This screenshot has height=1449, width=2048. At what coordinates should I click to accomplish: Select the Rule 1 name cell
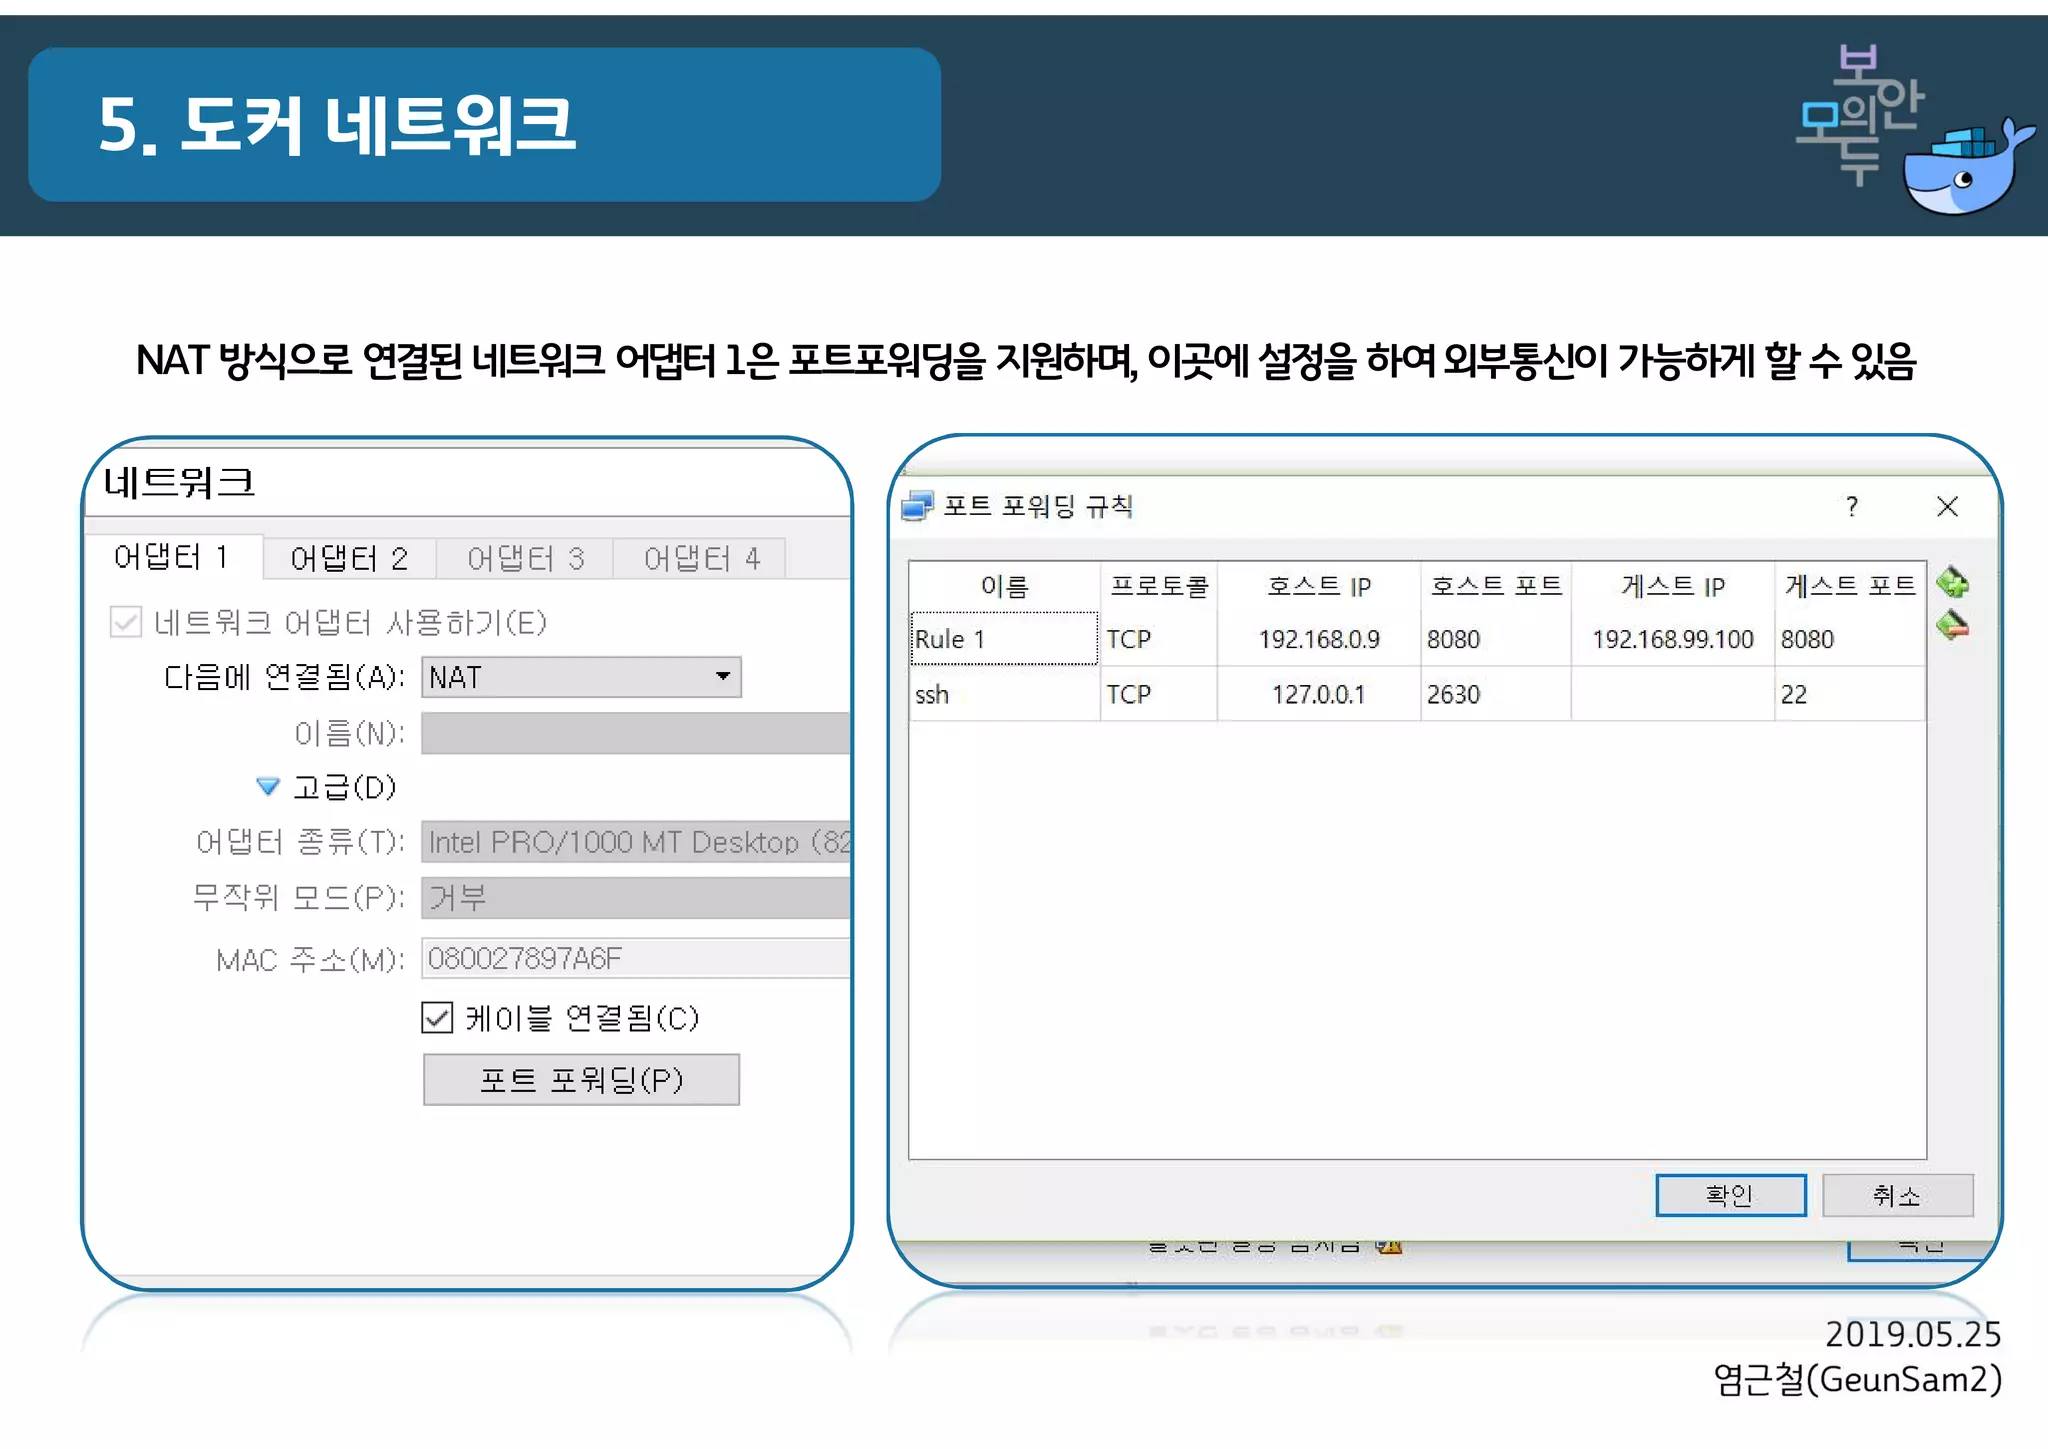1004,638
